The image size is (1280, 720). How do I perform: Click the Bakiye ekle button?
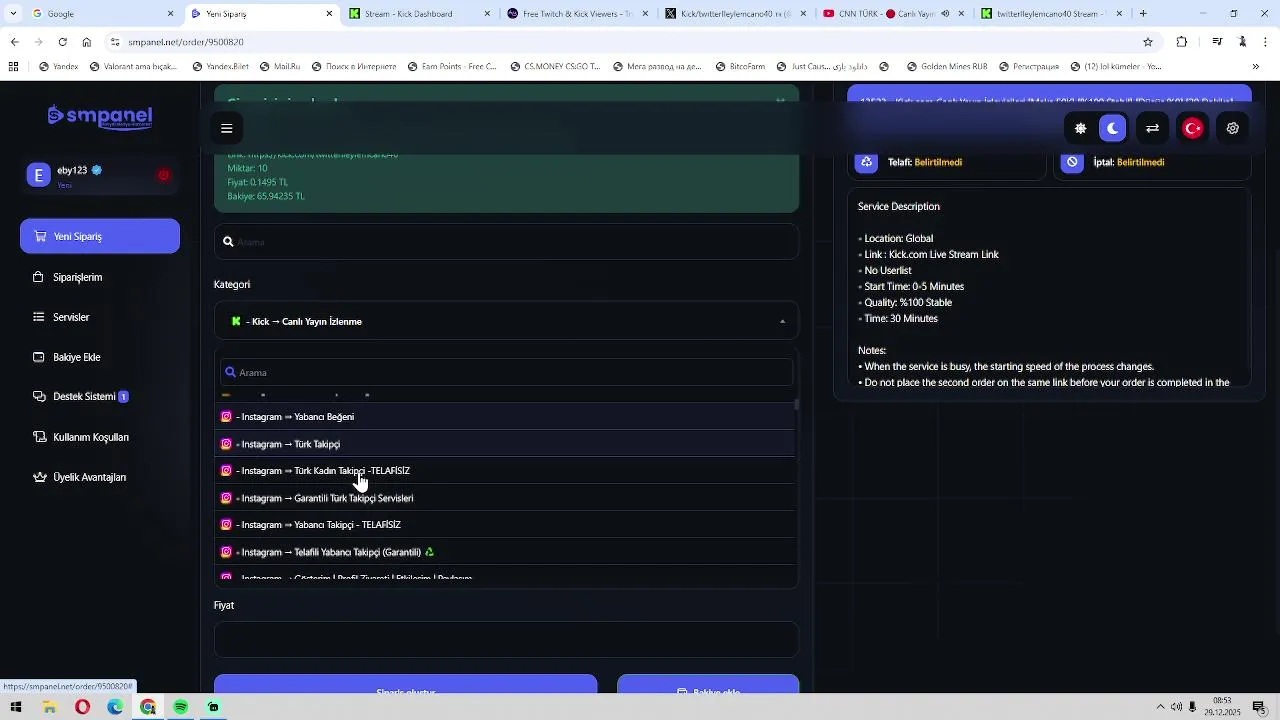(708, 684)
